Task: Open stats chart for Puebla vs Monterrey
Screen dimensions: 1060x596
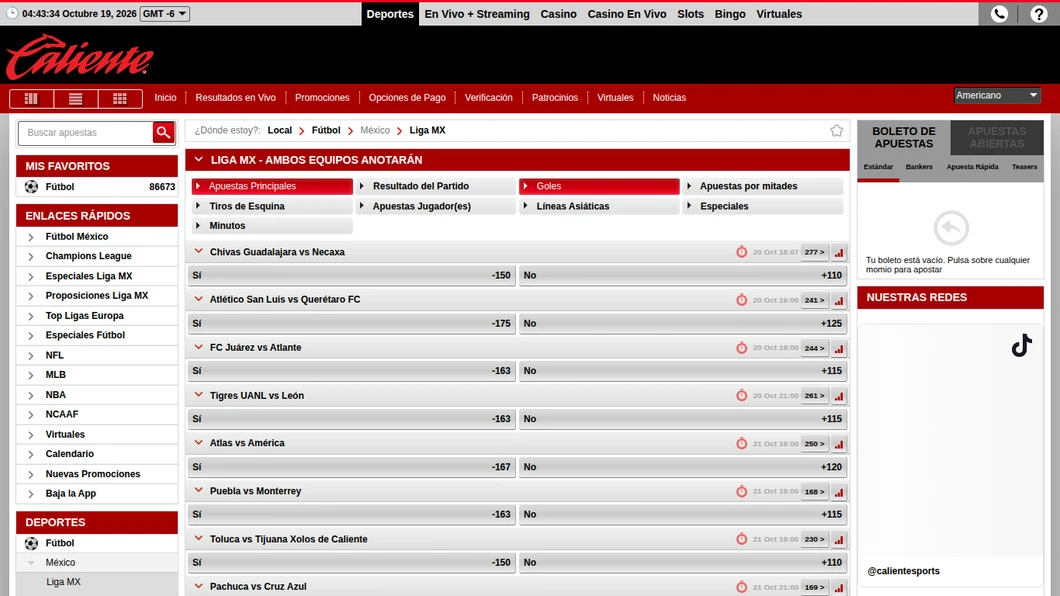Action: [x=838, y=492]
